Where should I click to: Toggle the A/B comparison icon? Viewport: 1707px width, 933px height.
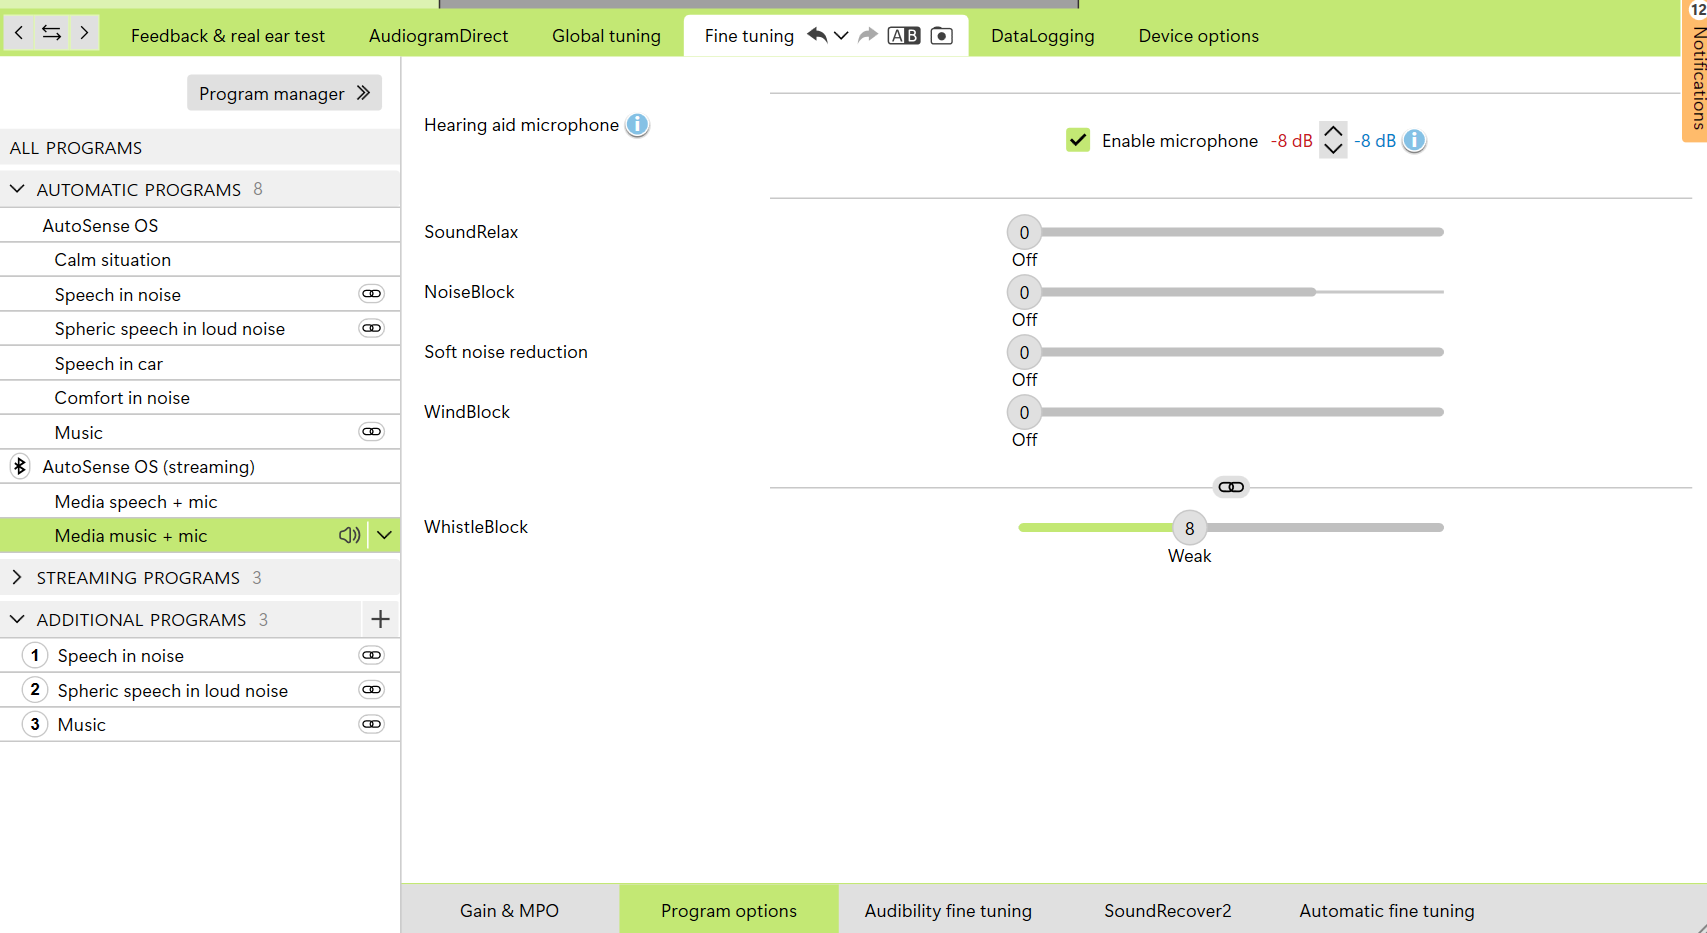(904, 36)
